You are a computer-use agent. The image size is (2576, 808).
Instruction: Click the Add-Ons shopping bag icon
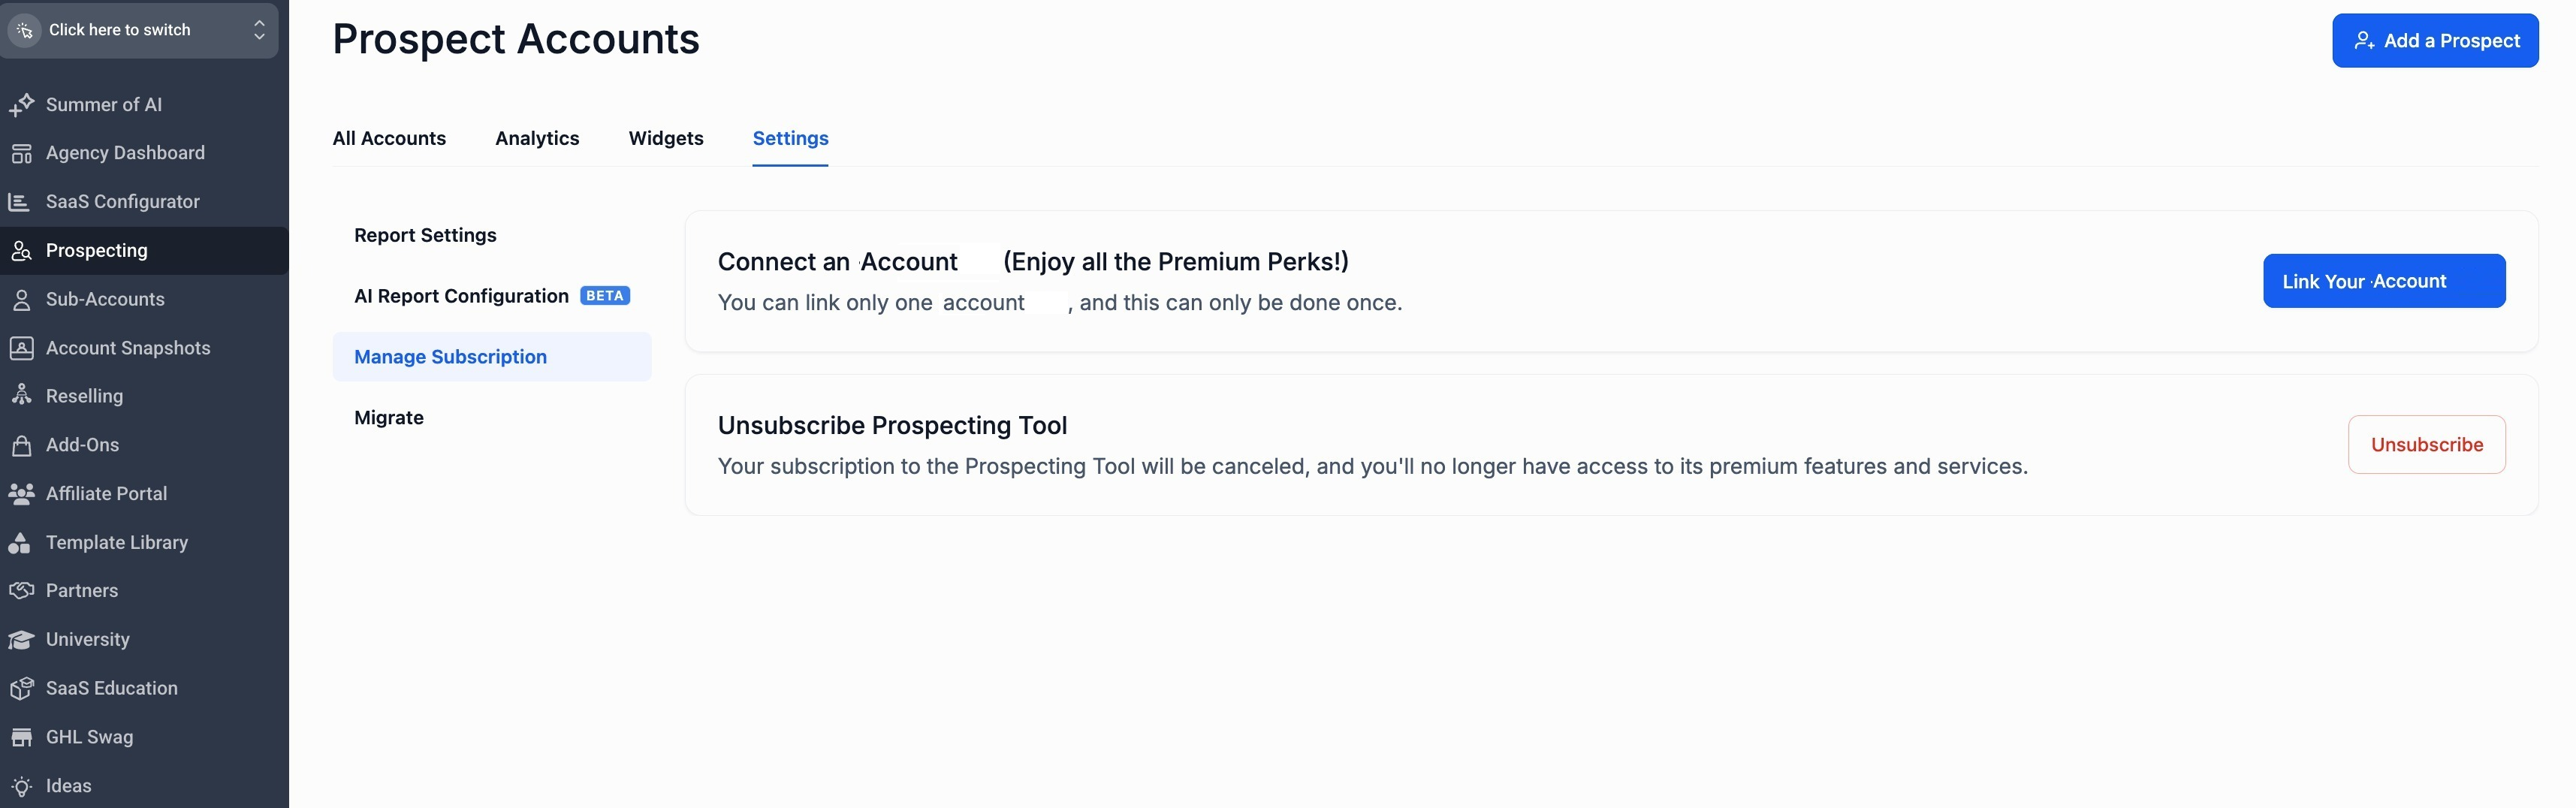[x=21, y=445]
